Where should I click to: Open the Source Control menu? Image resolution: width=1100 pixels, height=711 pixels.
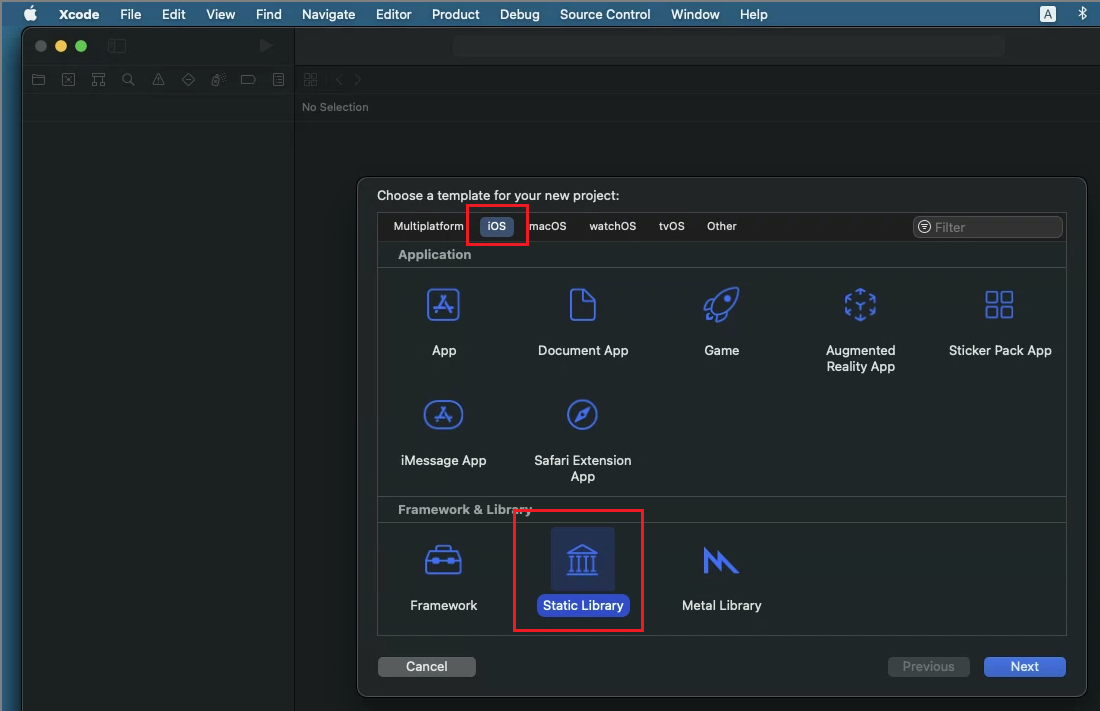click(x=605, y=14)
